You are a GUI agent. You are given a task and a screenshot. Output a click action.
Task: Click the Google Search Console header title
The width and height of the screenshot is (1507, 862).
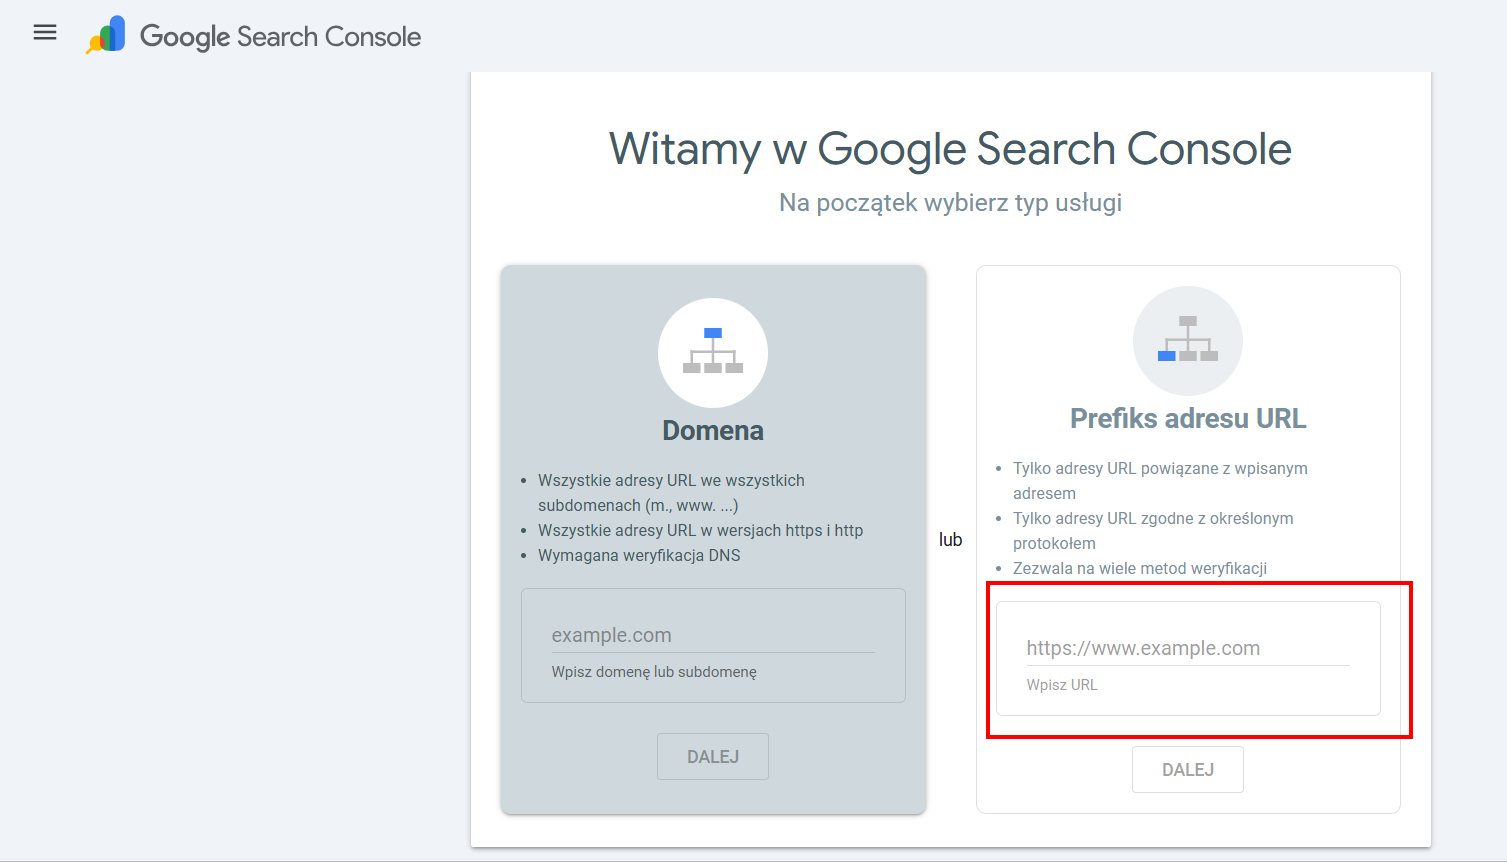(x=280, y=37)
